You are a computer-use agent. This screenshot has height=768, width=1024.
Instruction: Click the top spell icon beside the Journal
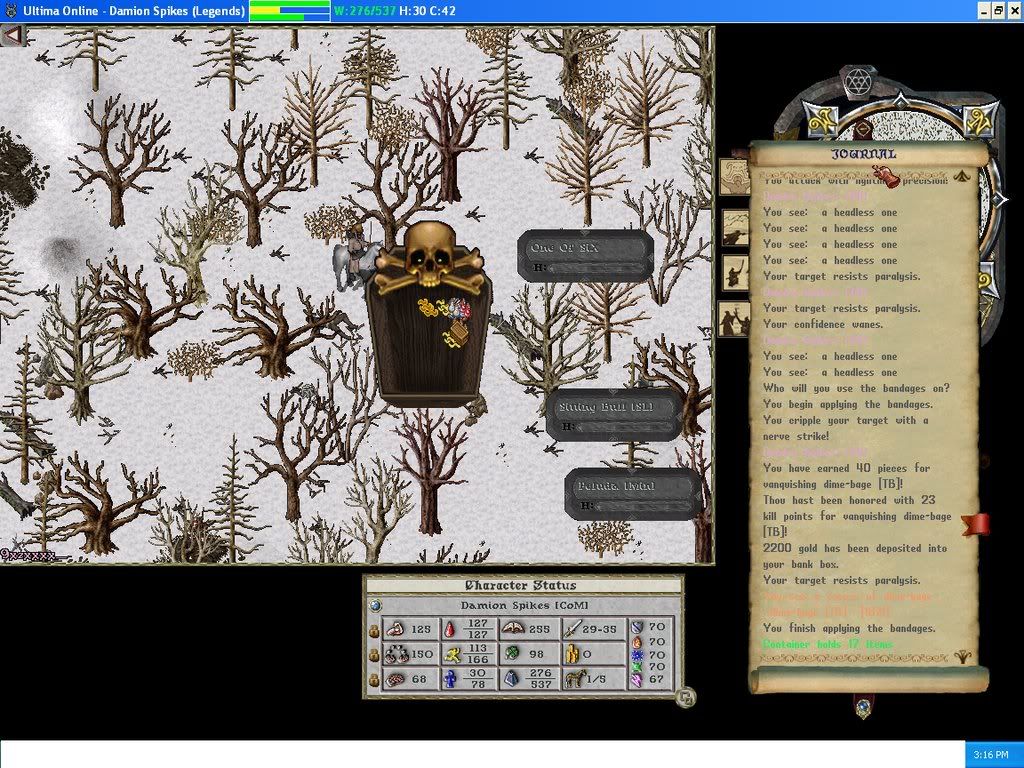point(734,176)
